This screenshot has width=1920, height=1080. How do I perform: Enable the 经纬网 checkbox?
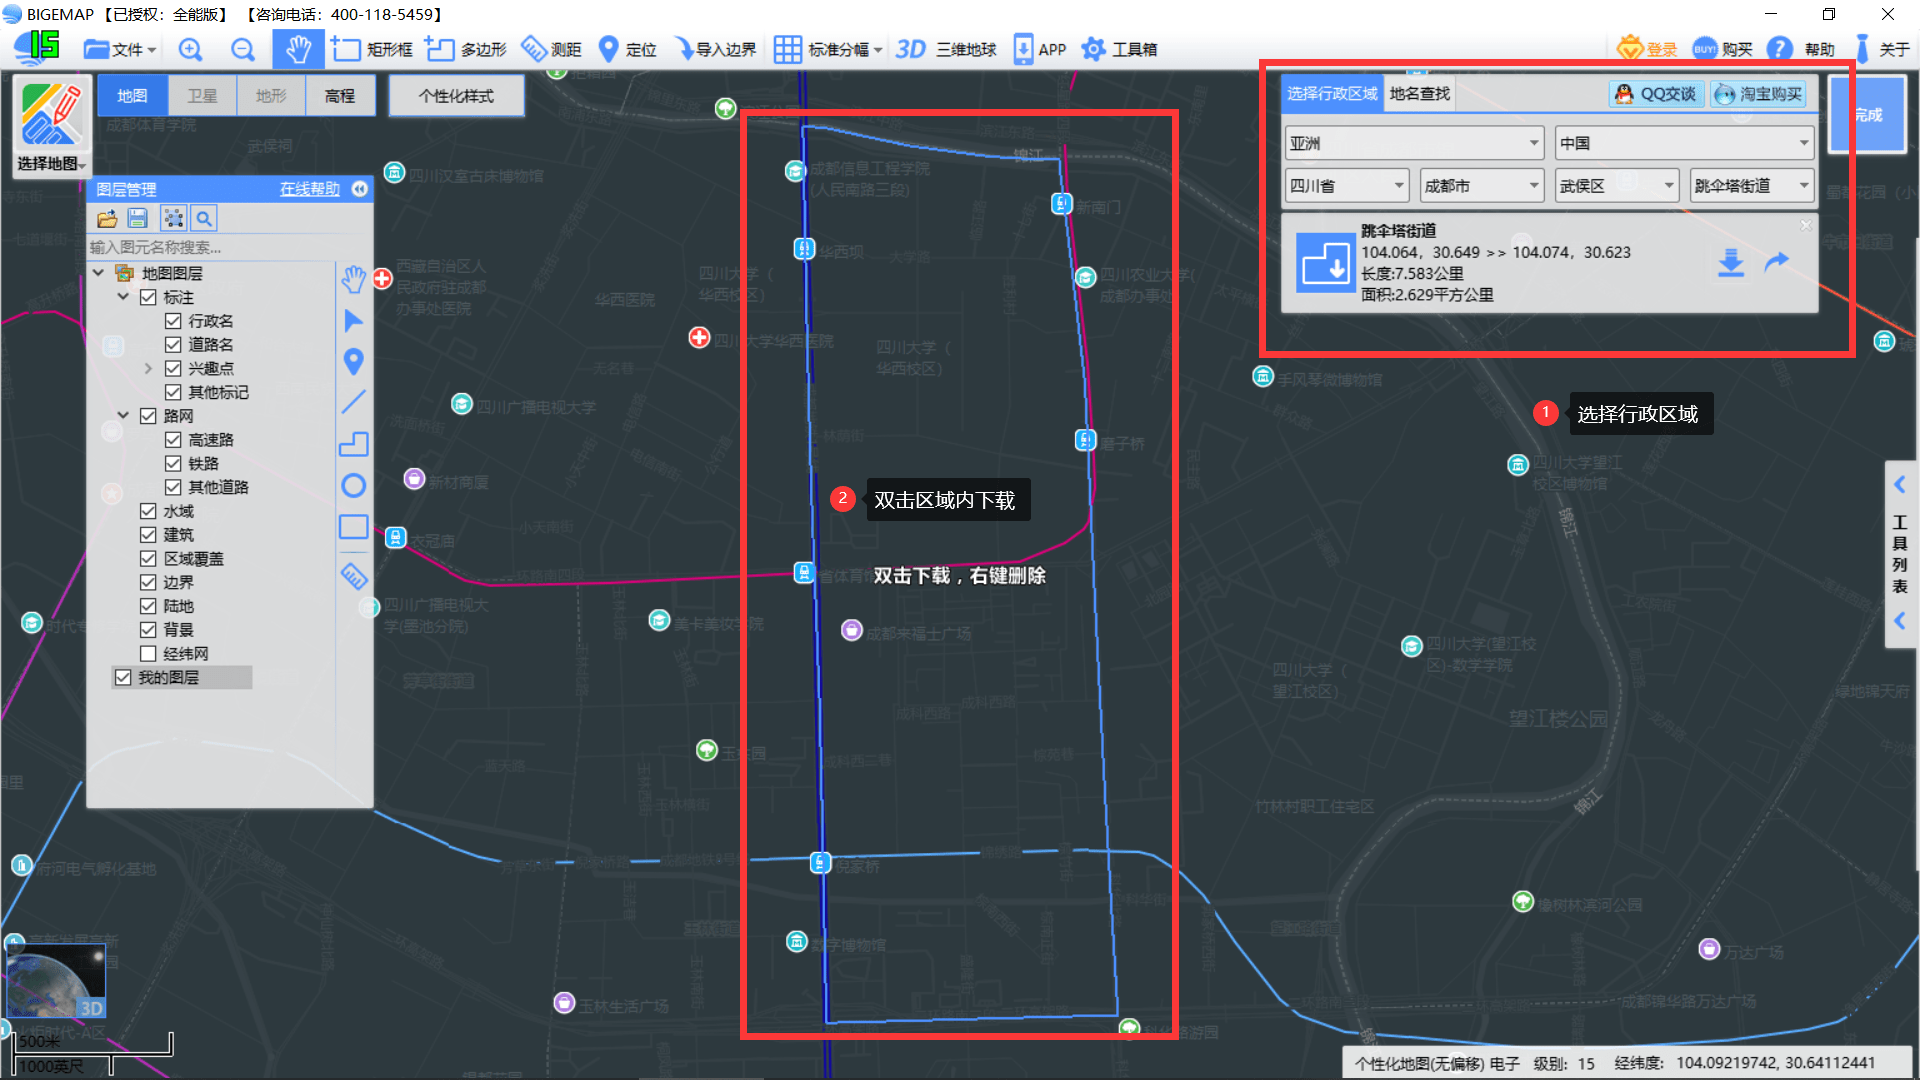pos(148,654)
